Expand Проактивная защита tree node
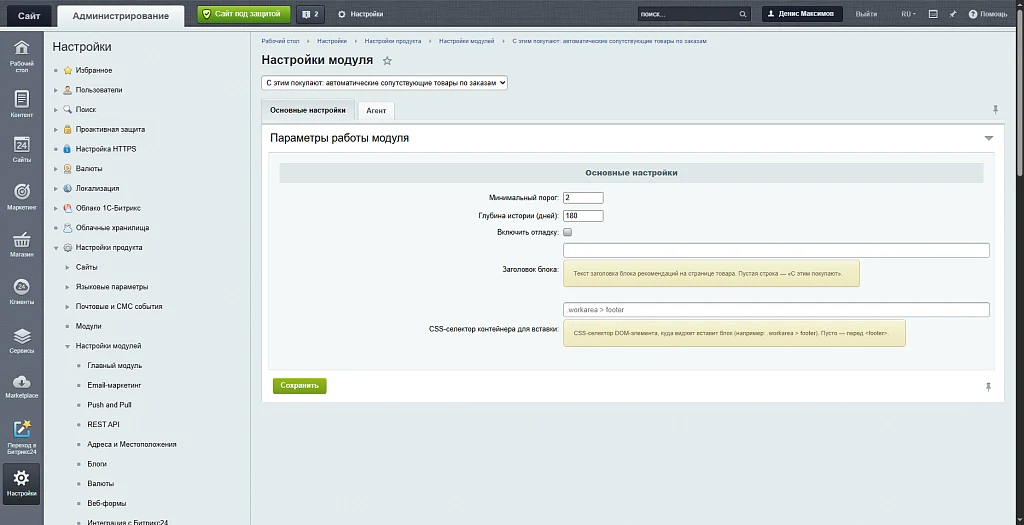The width and height of the screenshot is (1024, 525). pyautogui.click(x=56, y=129)
